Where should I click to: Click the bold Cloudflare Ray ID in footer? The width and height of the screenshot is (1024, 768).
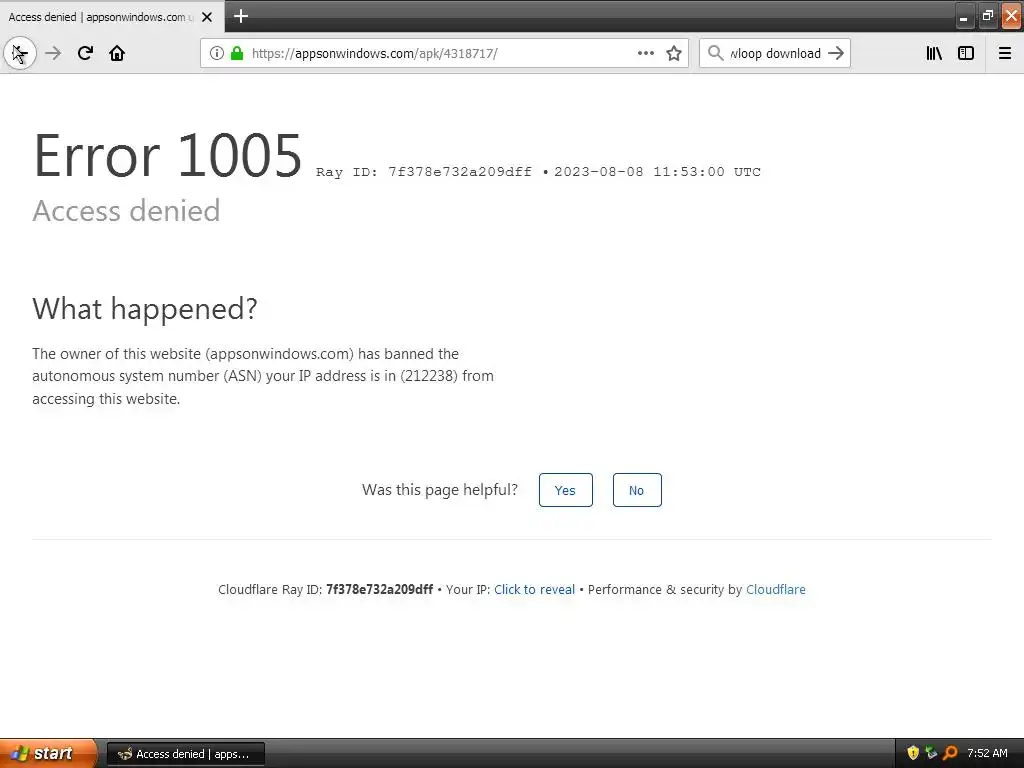(379, 590)
